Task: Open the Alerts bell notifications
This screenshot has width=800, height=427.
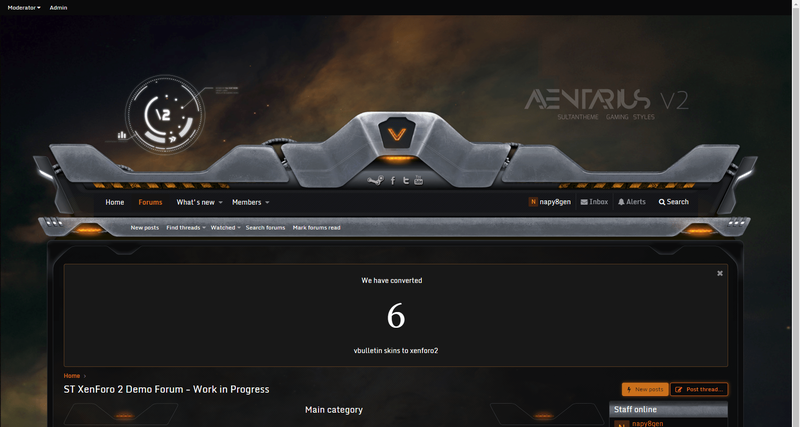Action: (632, 202)
